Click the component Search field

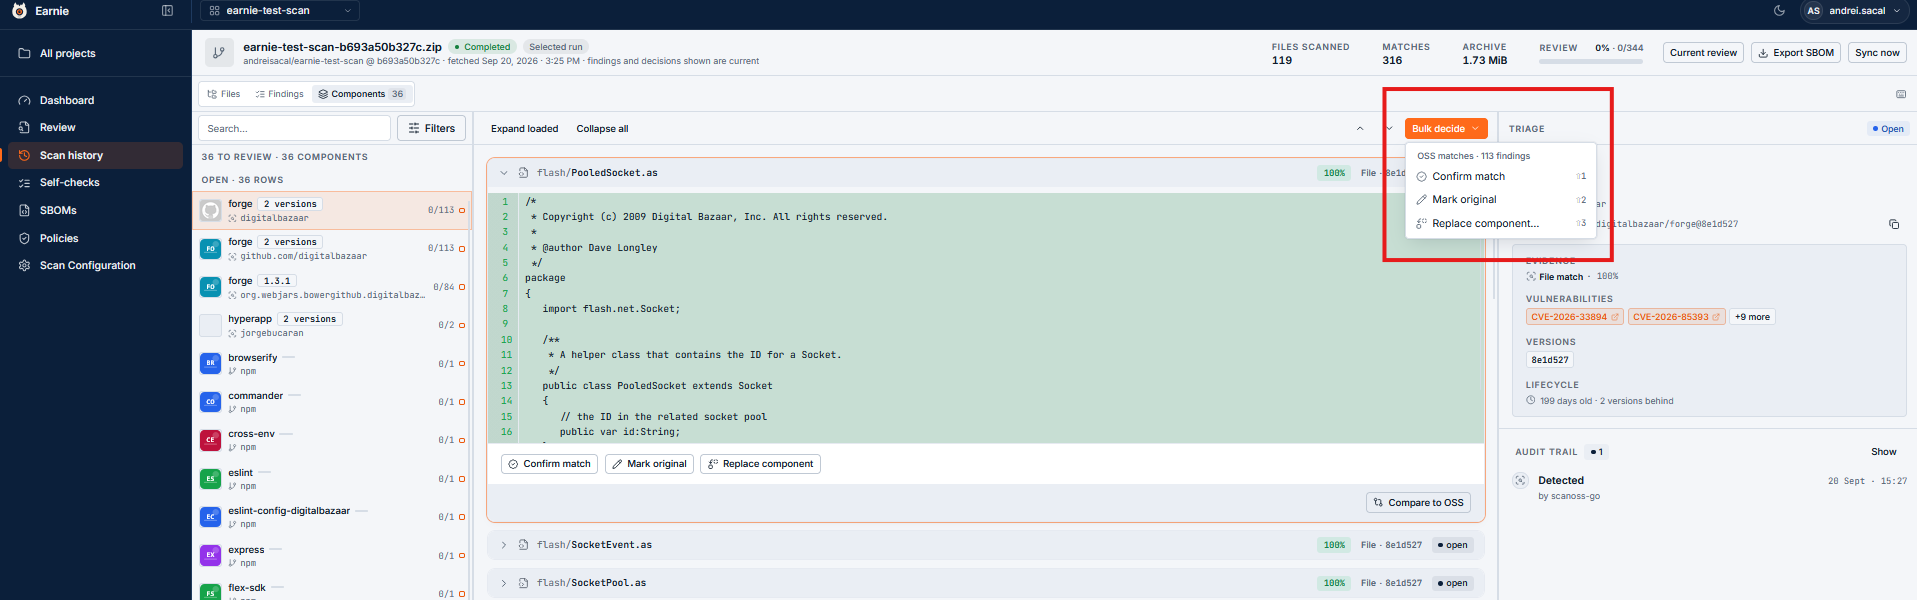point(294,128)
